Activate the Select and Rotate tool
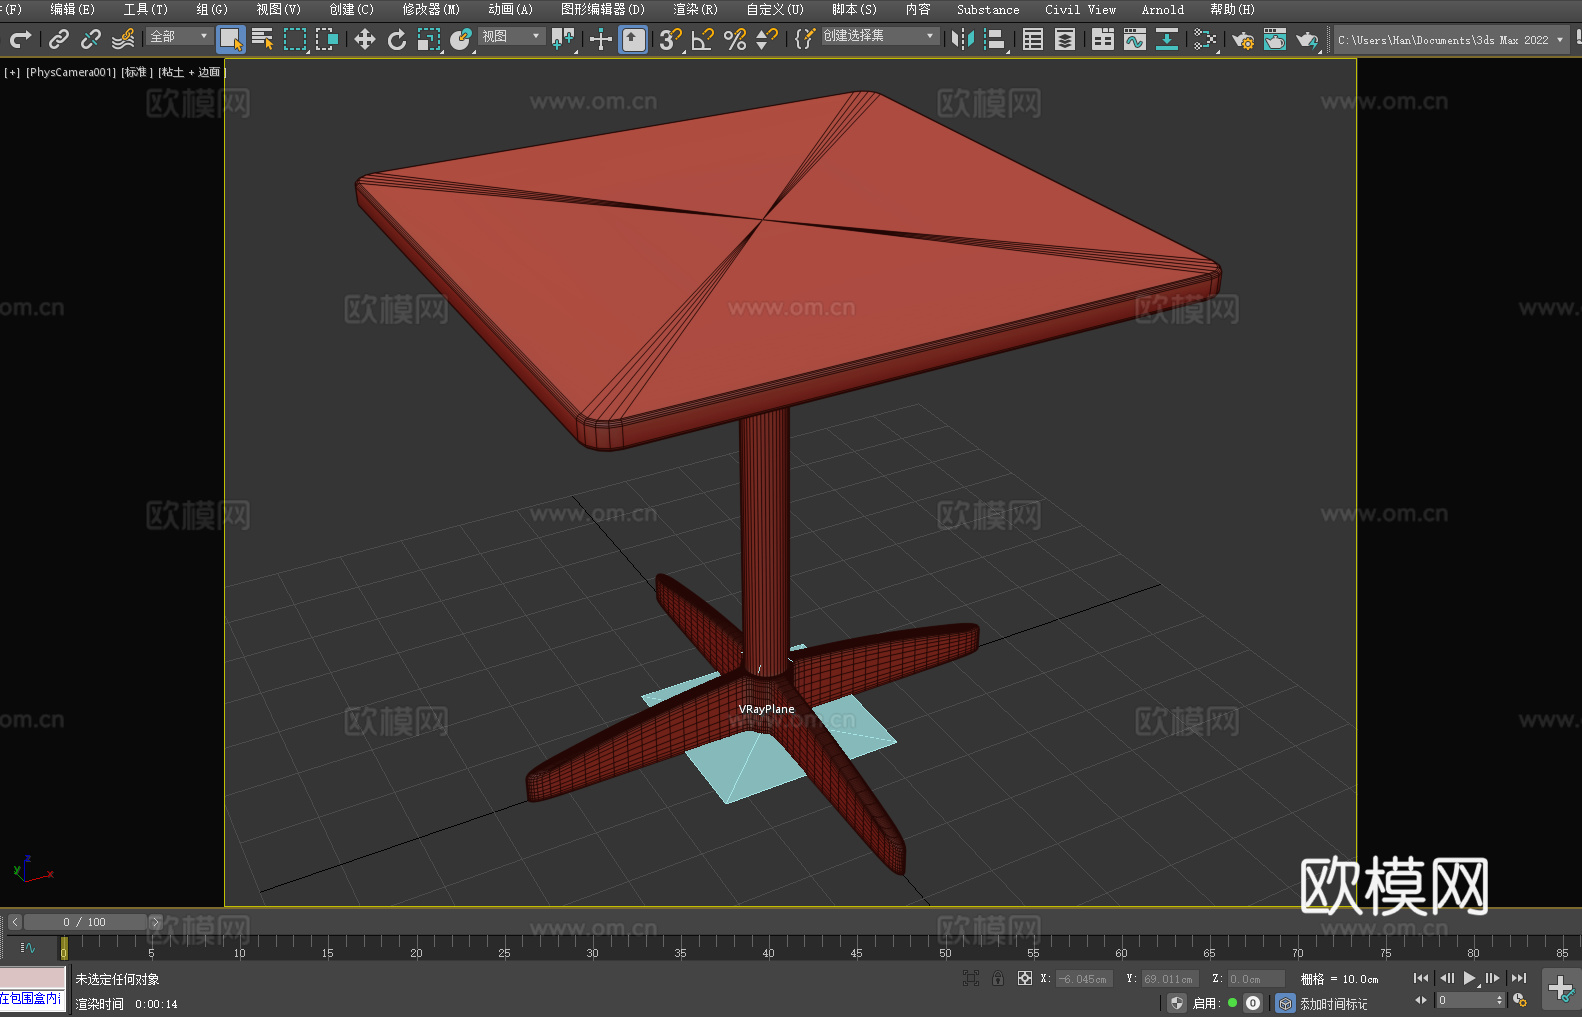 397,39
